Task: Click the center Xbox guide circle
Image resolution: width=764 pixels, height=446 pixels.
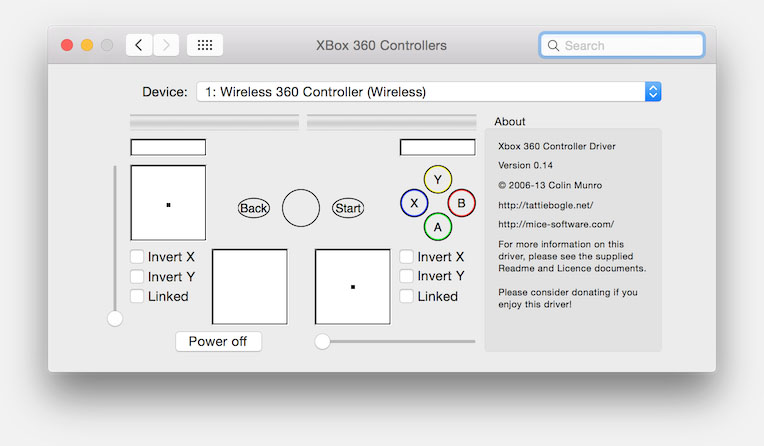Action: [301, 208]
